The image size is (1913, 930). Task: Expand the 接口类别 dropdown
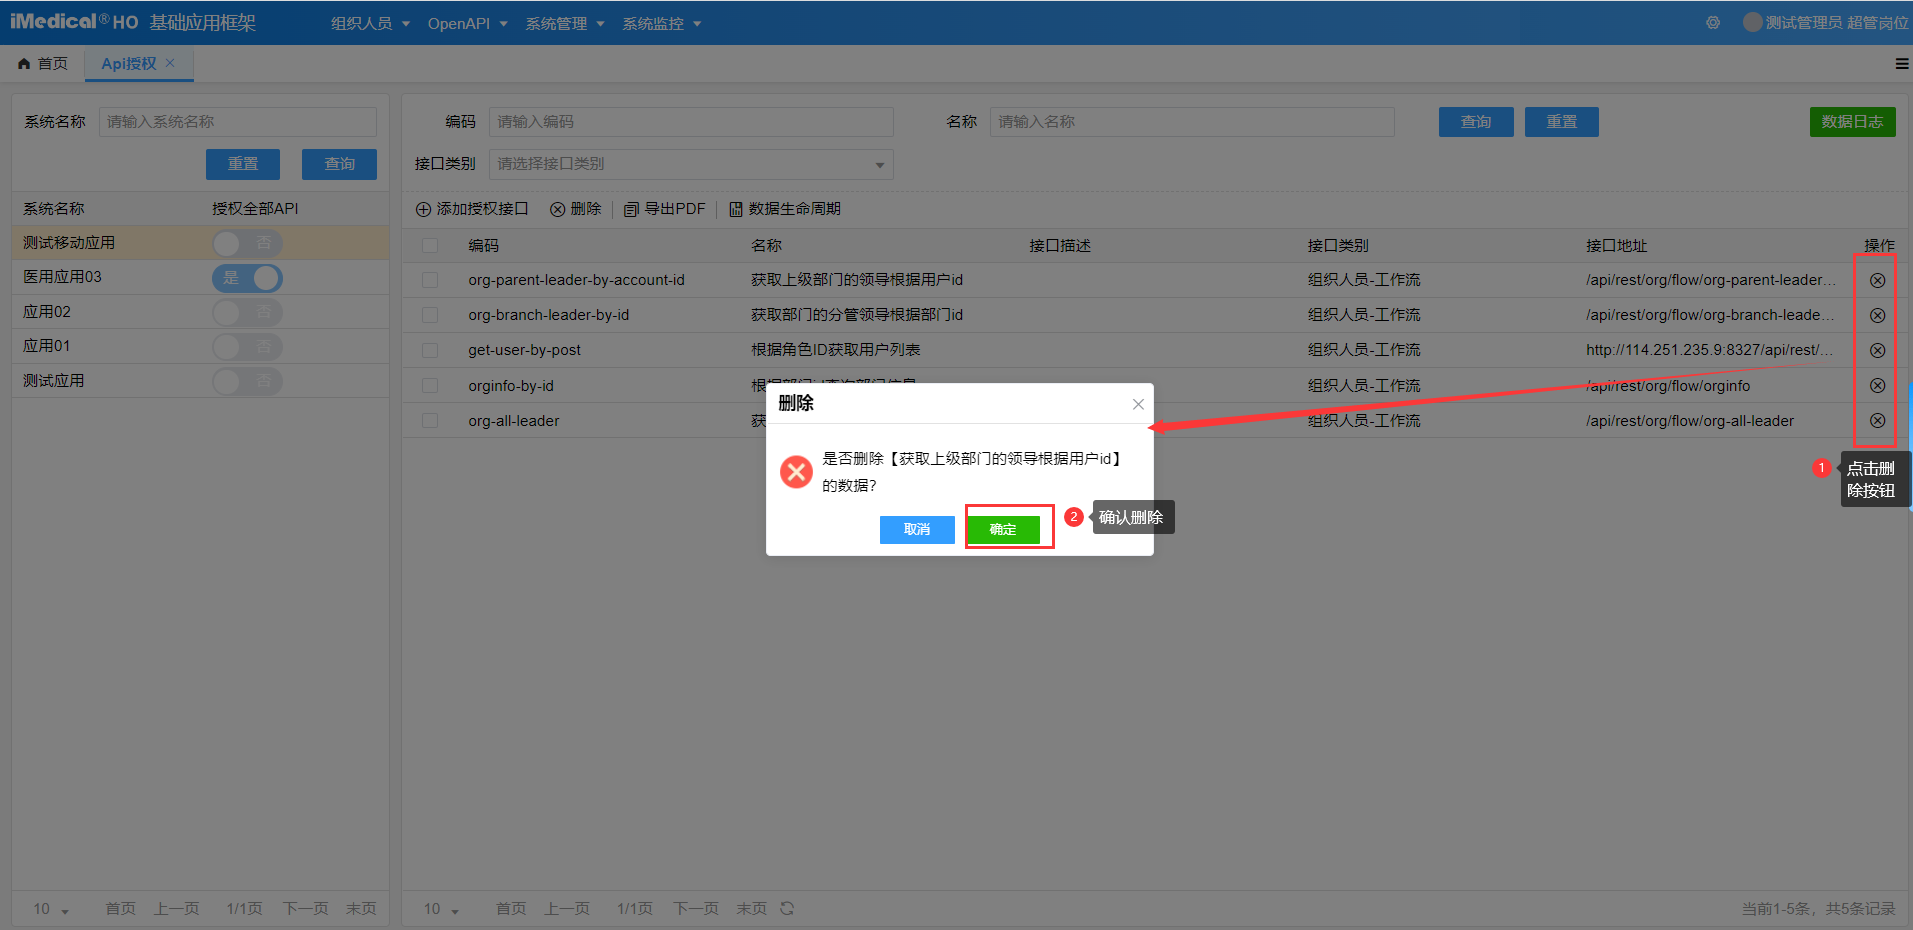click(690, 164)
